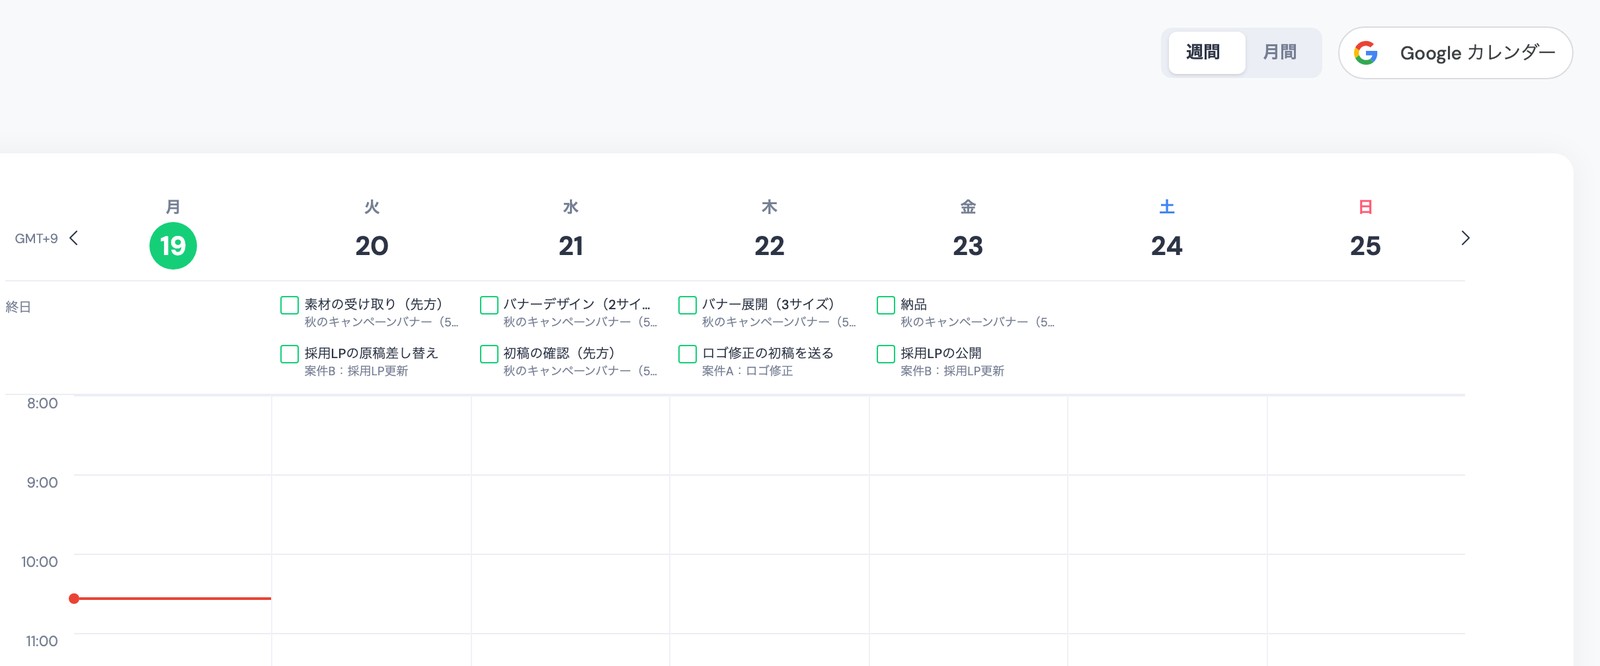The width and height of the screenshot is (1600, 666).
Task: Click the 9:00 time label
Action: coord(42,482)
